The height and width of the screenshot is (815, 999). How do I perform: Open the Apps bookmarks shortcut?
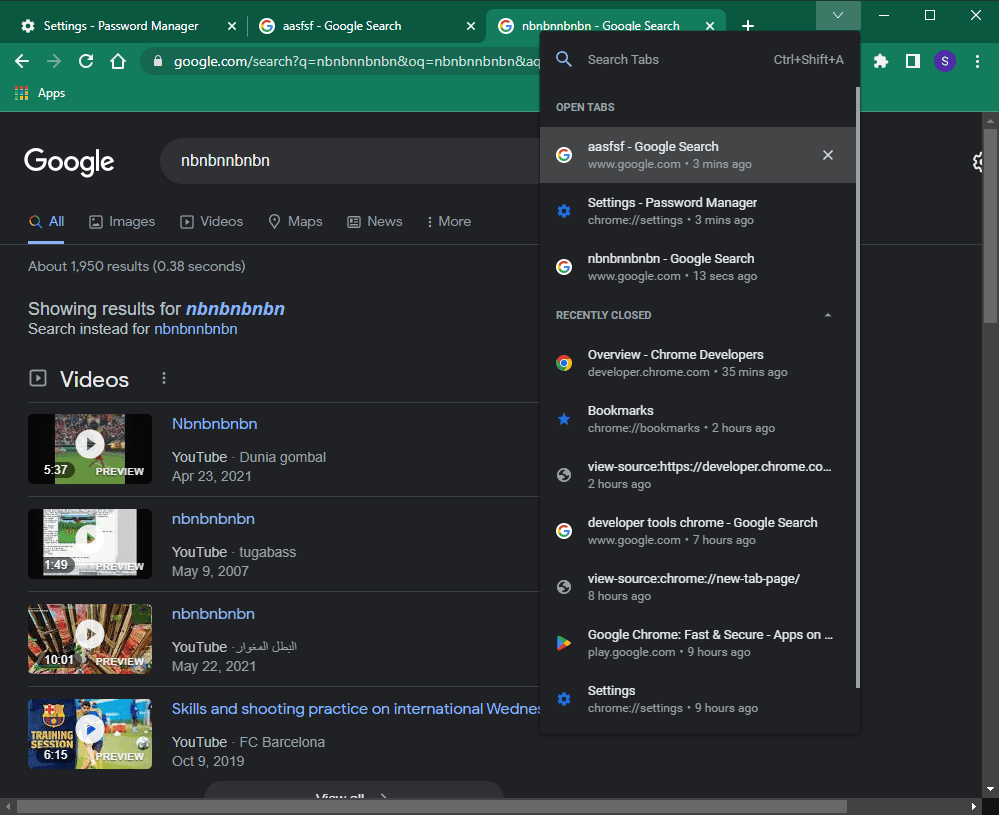click(x=40, y=93)
